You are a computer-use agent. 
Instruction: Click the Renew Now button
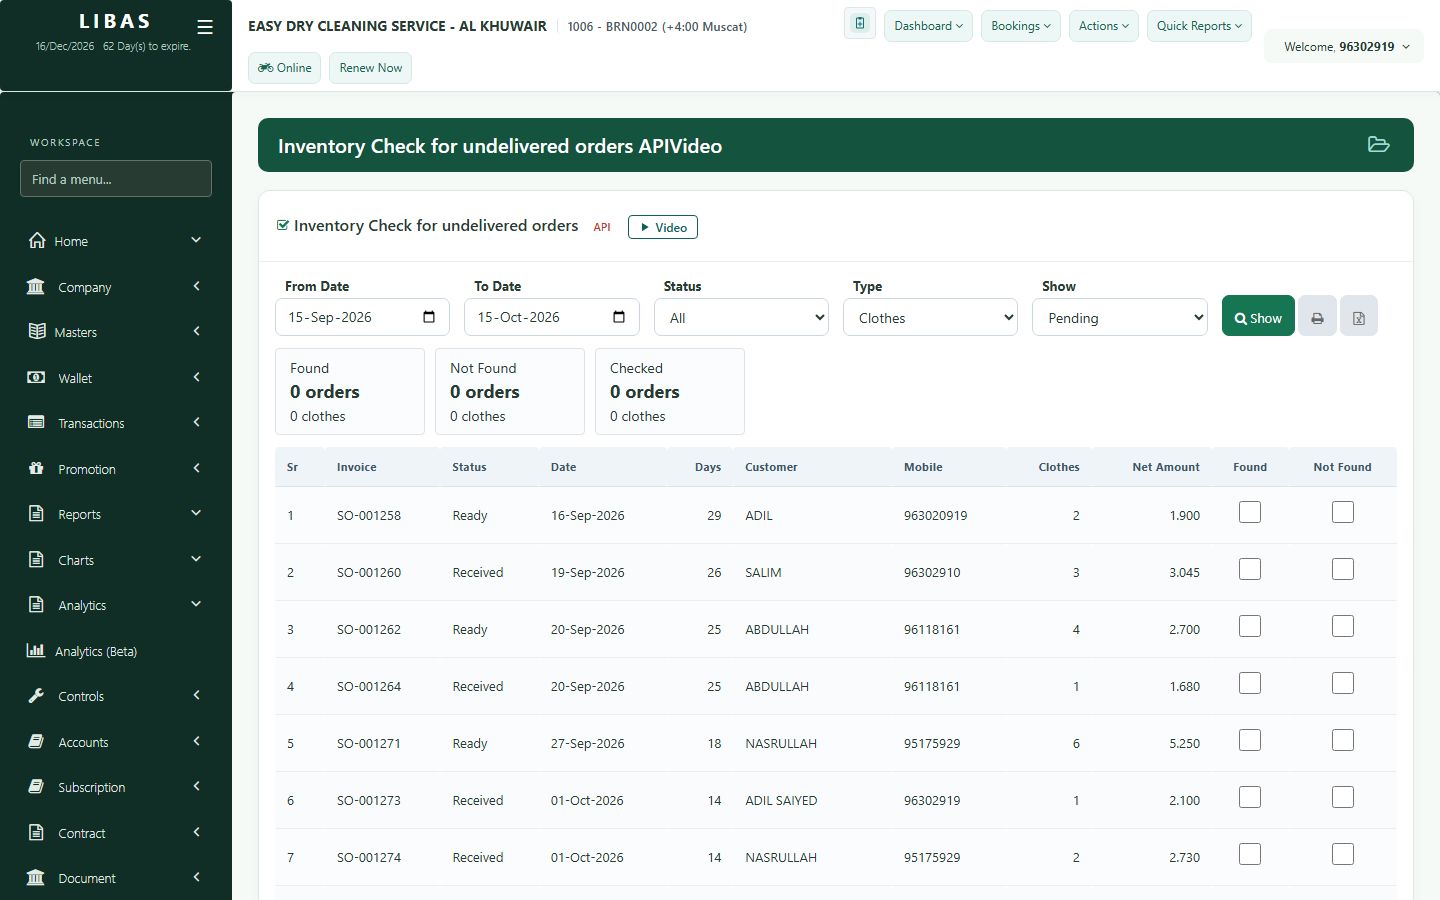coord(370,68)
